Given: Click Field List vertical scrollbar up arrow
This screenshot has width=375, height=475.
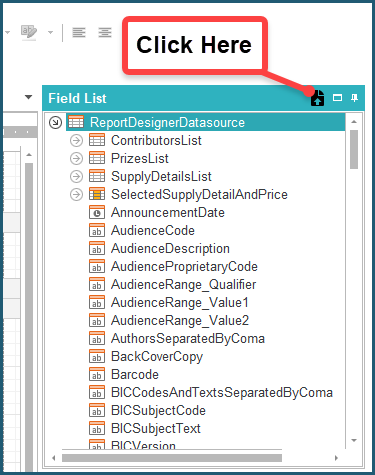Looking at the screenshot, I should (354, 122).
